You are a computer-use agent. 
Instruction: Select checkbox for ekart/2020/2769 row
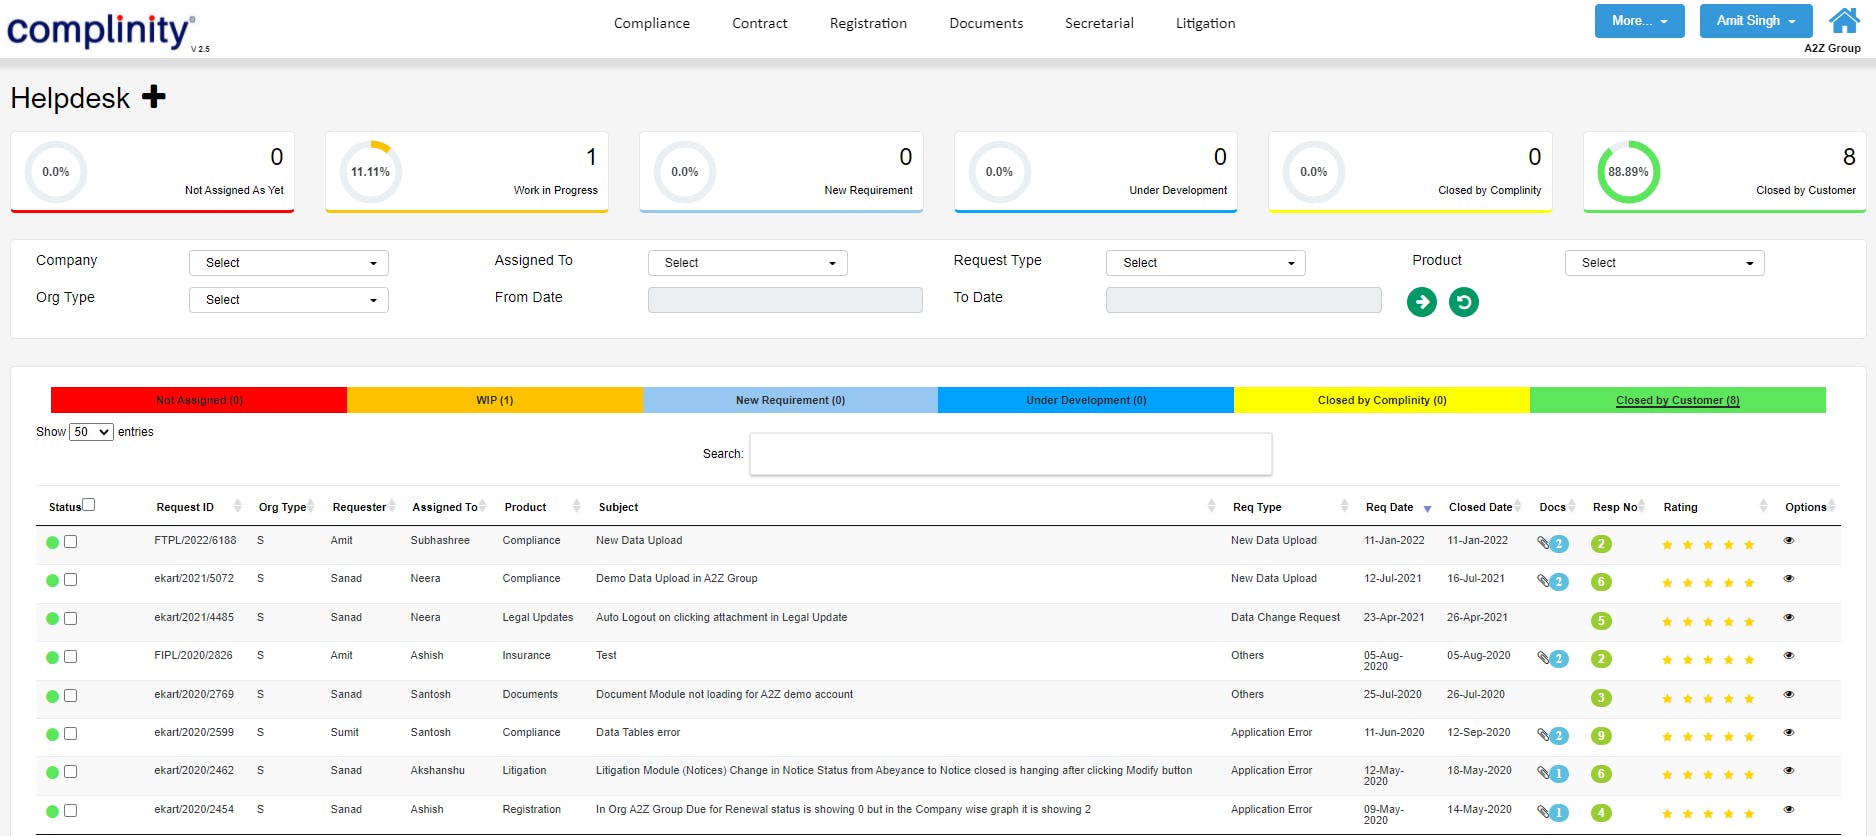tap(71, 696)
